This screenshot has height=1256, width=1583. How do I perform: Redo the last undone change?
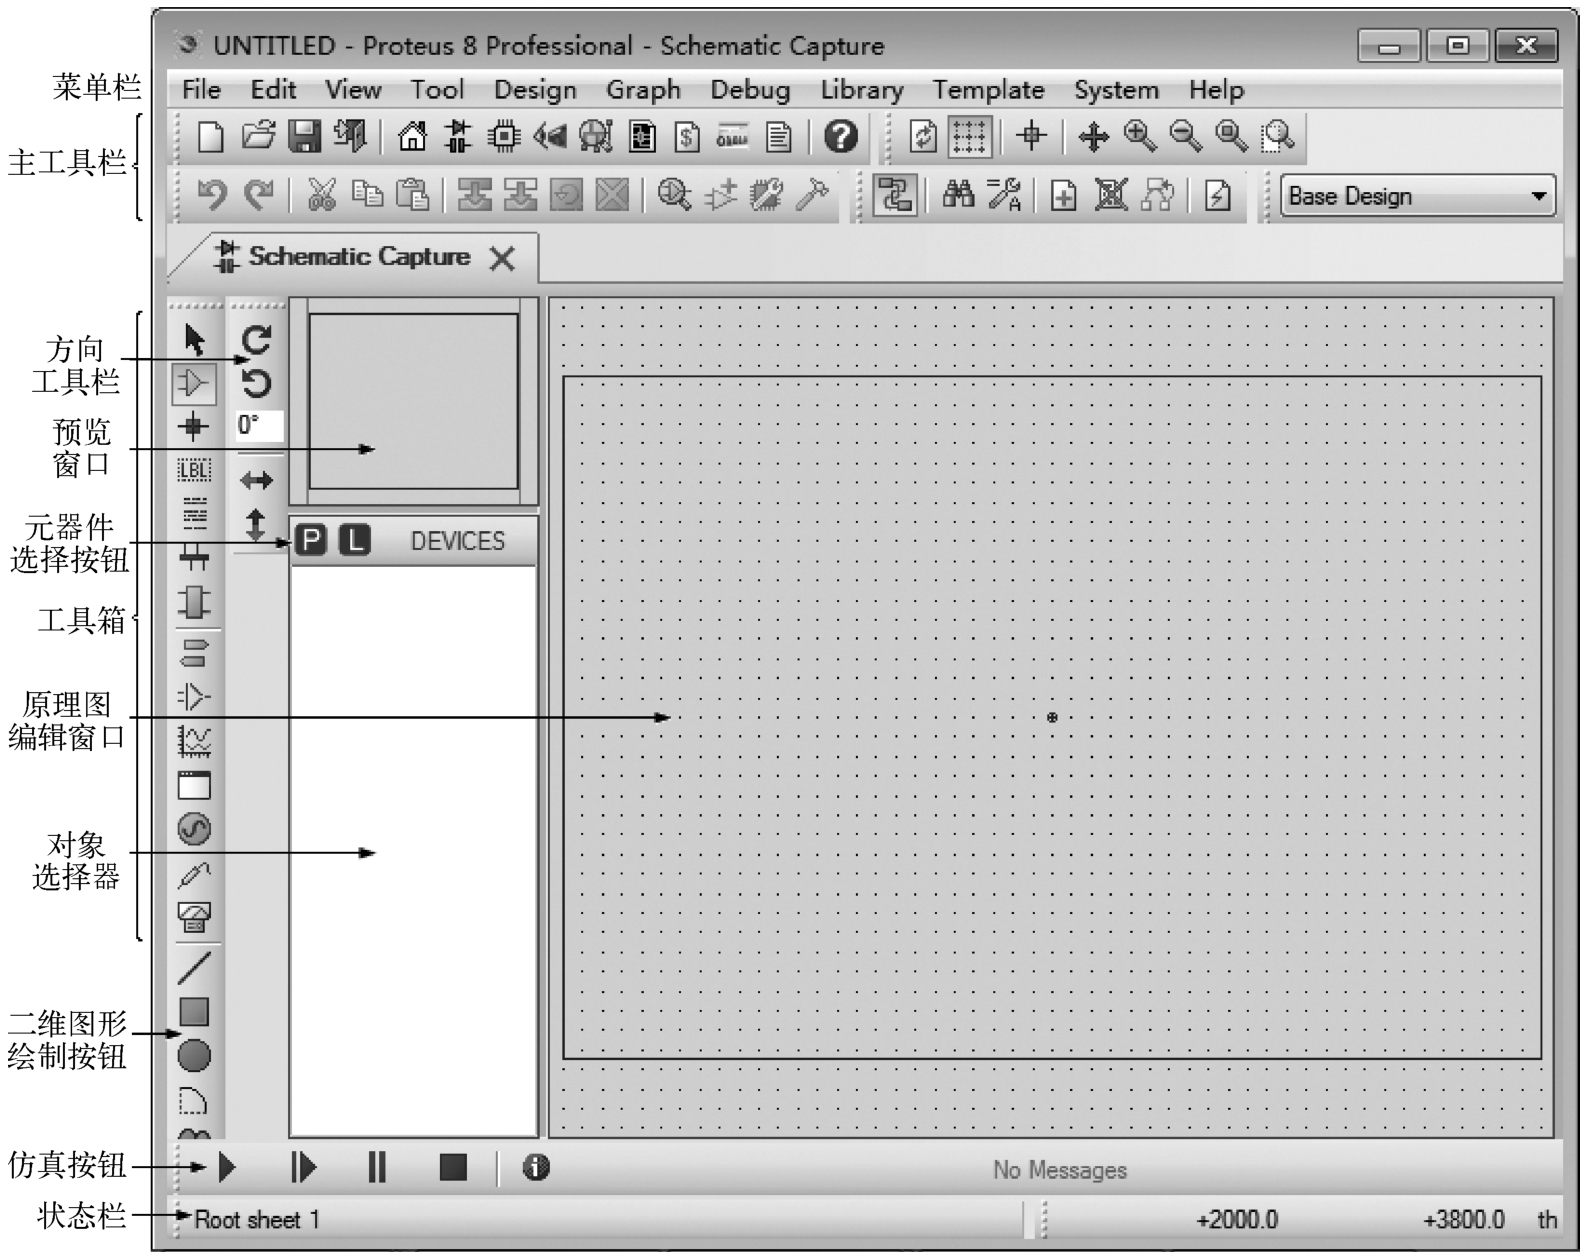[258, 195]
